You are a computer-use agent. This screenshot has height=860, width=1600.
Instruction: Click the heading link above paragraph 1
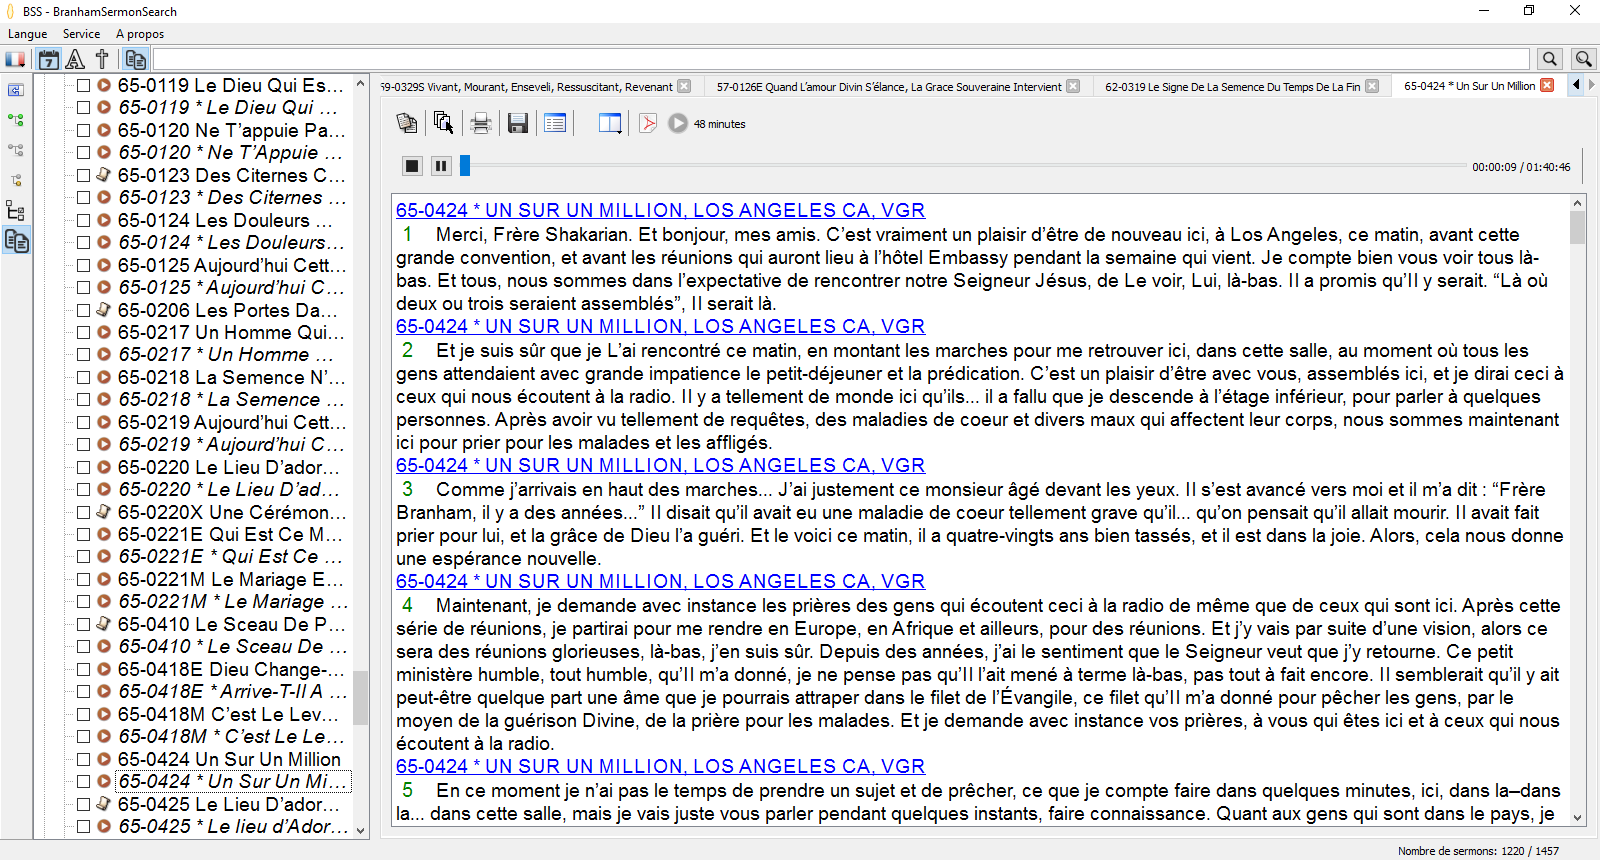(x=660, y=210)
